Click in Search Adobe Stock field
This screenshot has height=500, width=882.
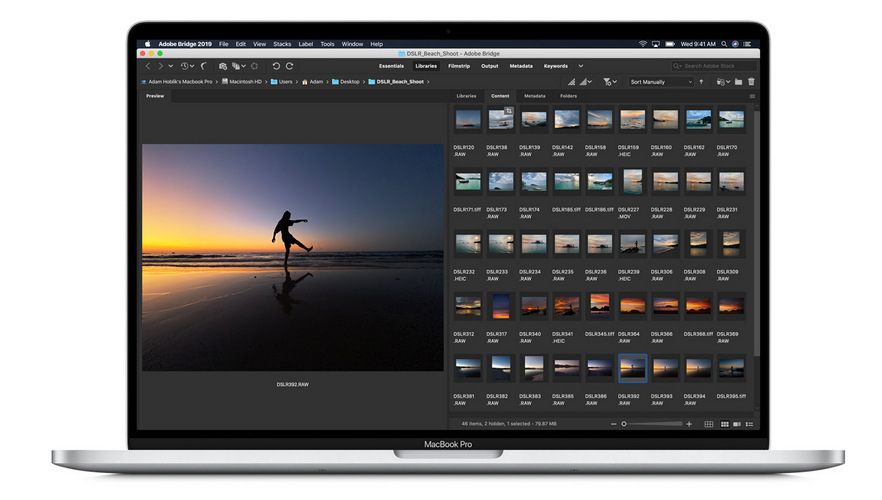pyautogui.click(x=713, y=66)
